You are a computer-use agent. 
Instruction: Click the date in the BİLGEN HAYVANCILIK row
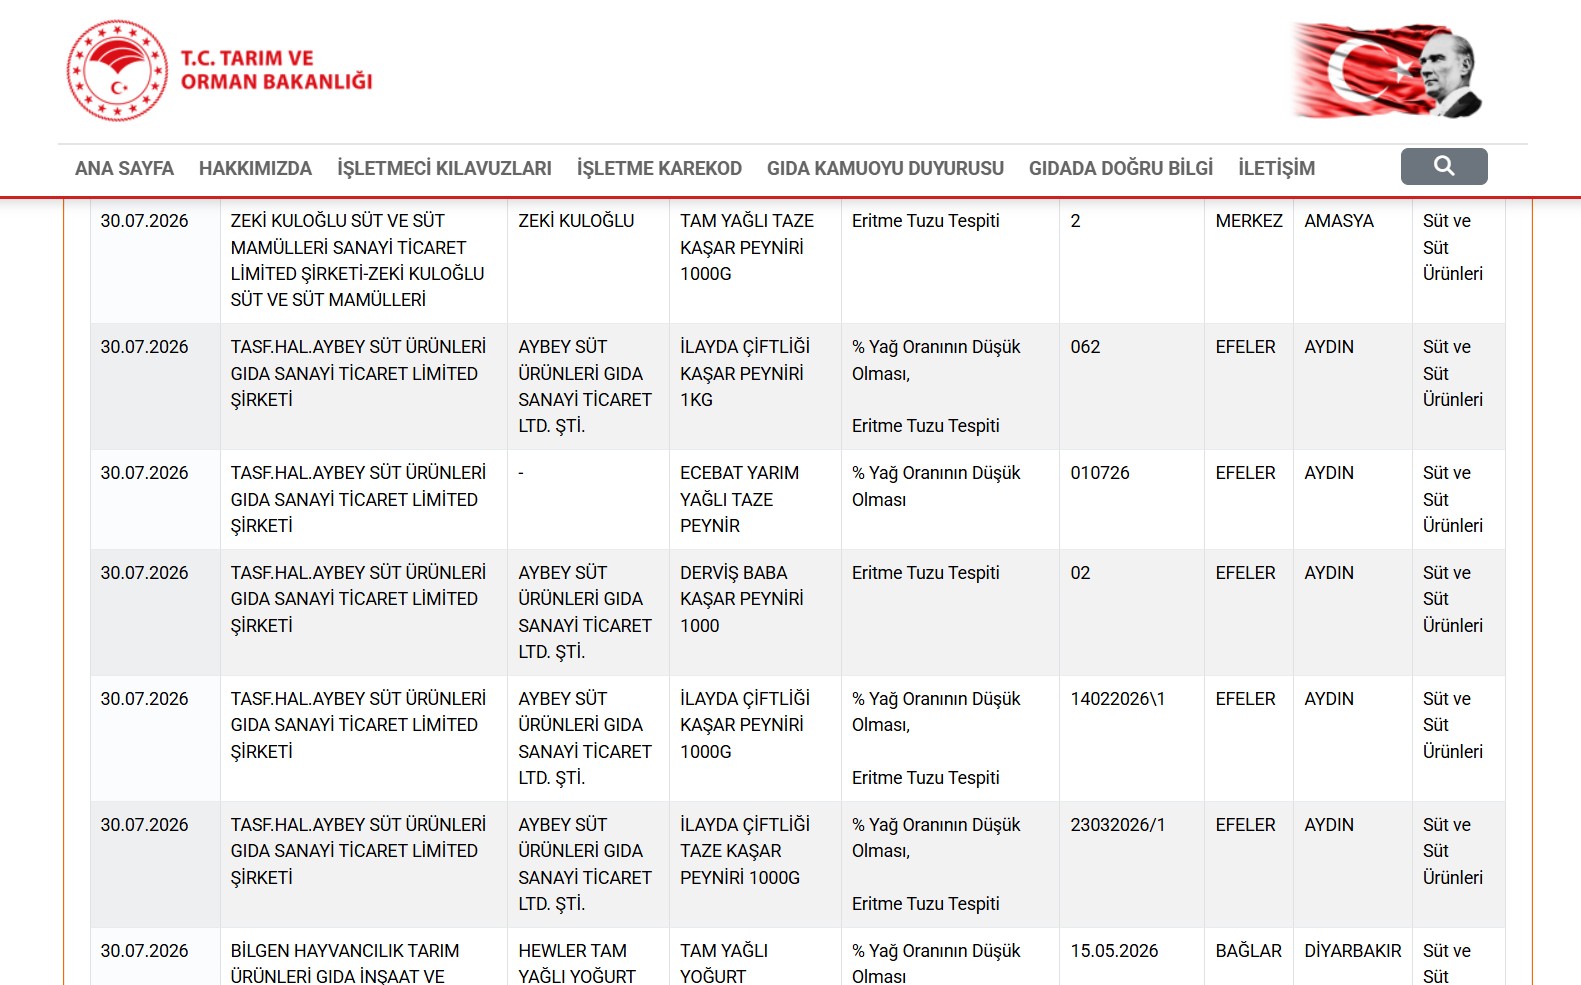pos(144,951)
